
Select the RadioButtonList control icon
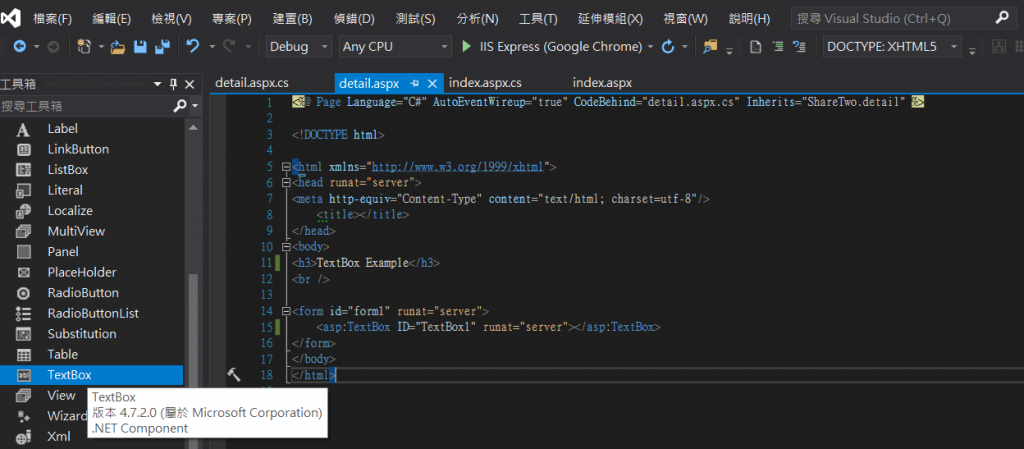coord(24,313)
